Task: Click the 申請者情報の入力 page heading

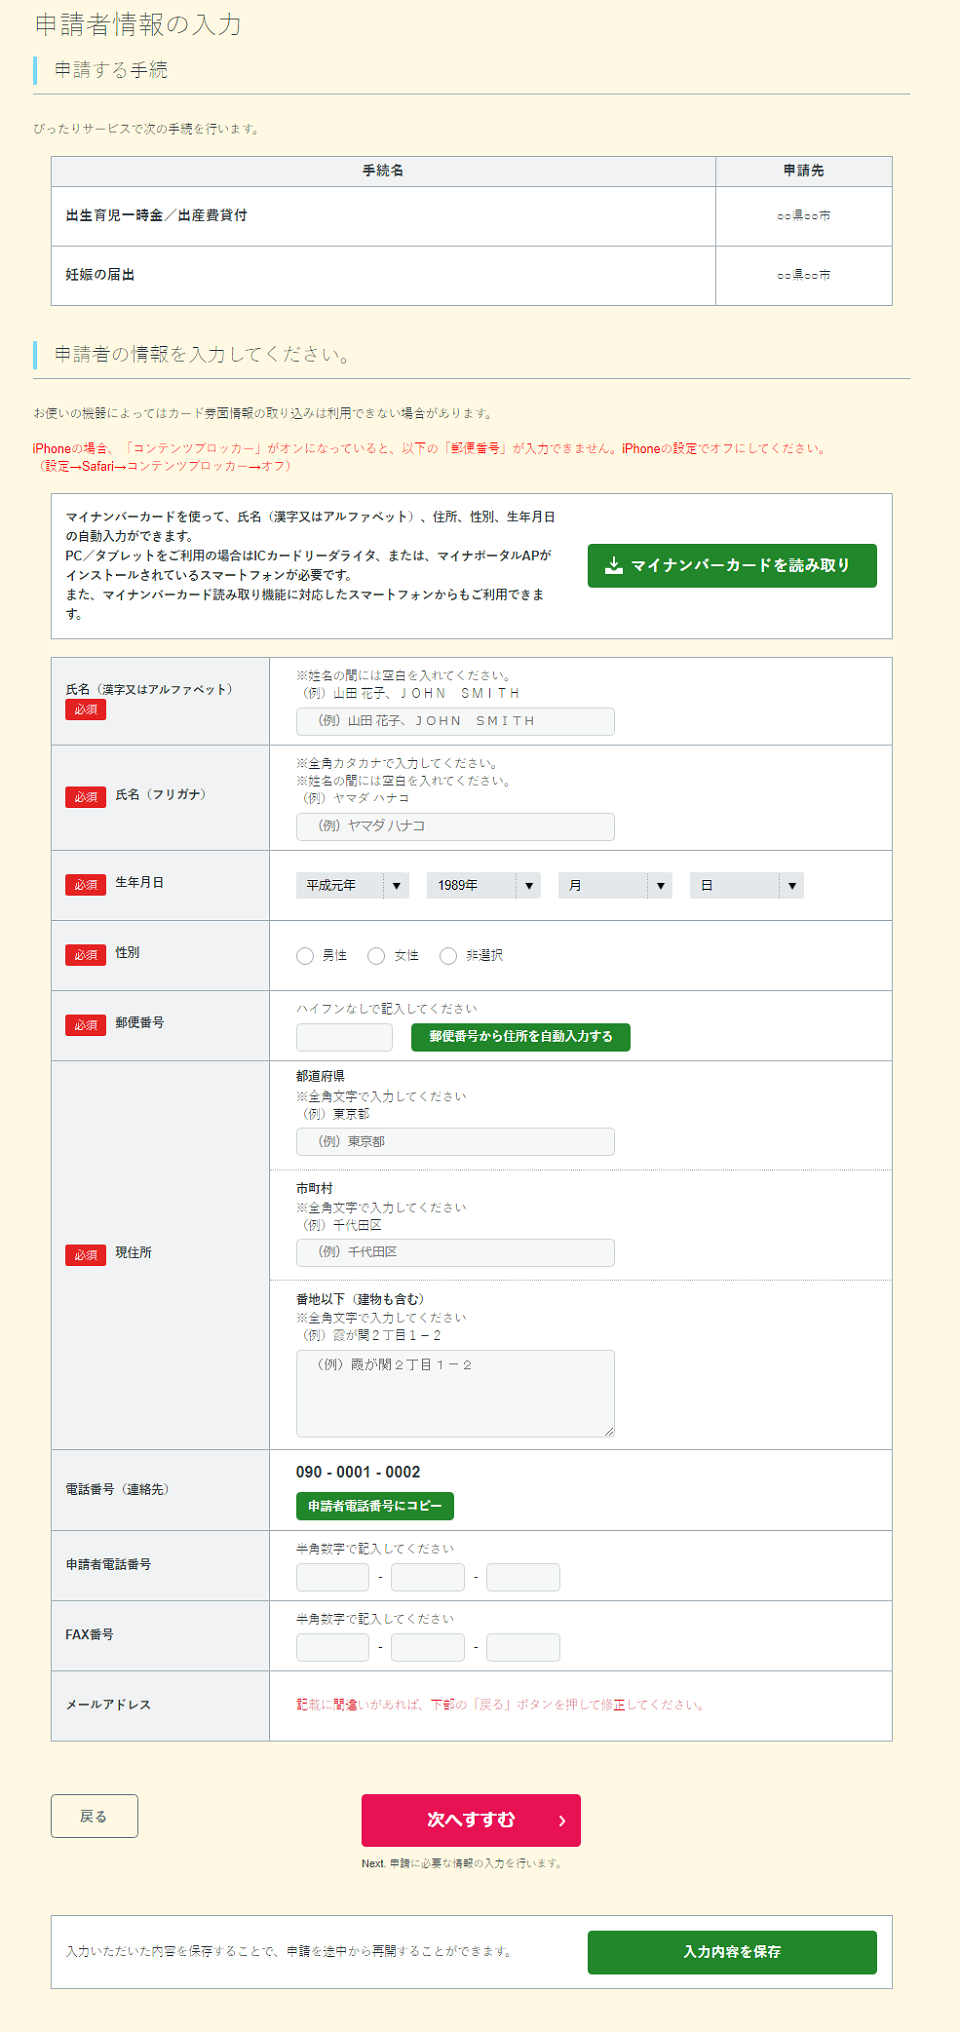Action: tap(138, 25)
